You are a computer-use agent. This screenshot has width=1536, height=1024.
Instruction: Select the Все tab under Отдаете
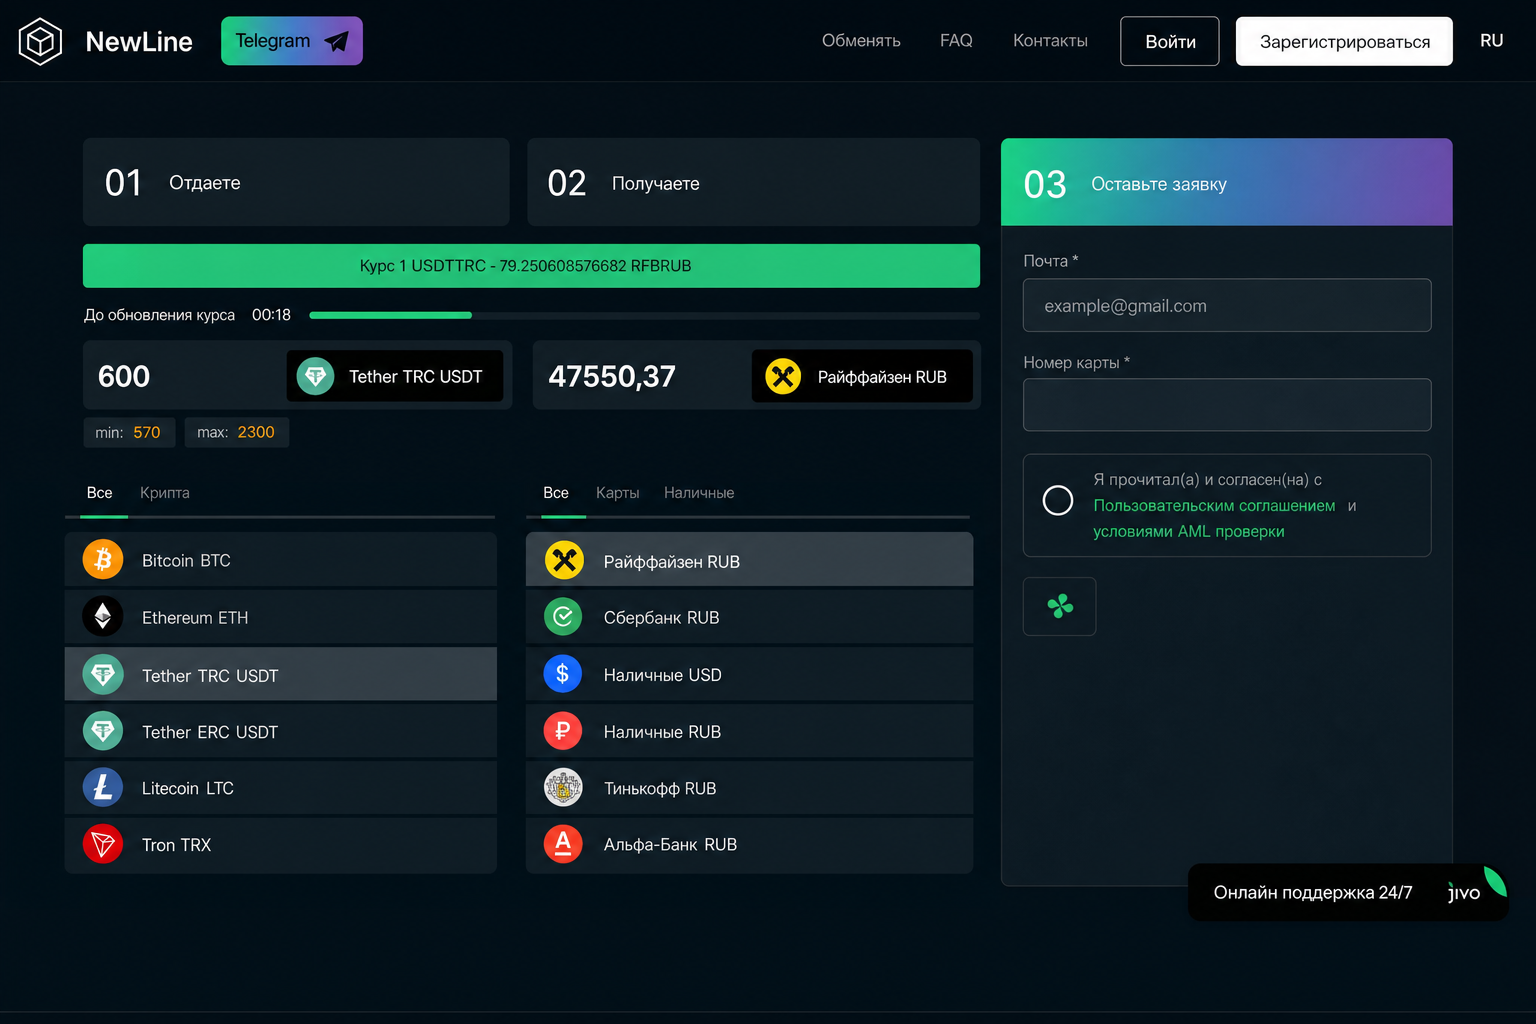point(99,493)
